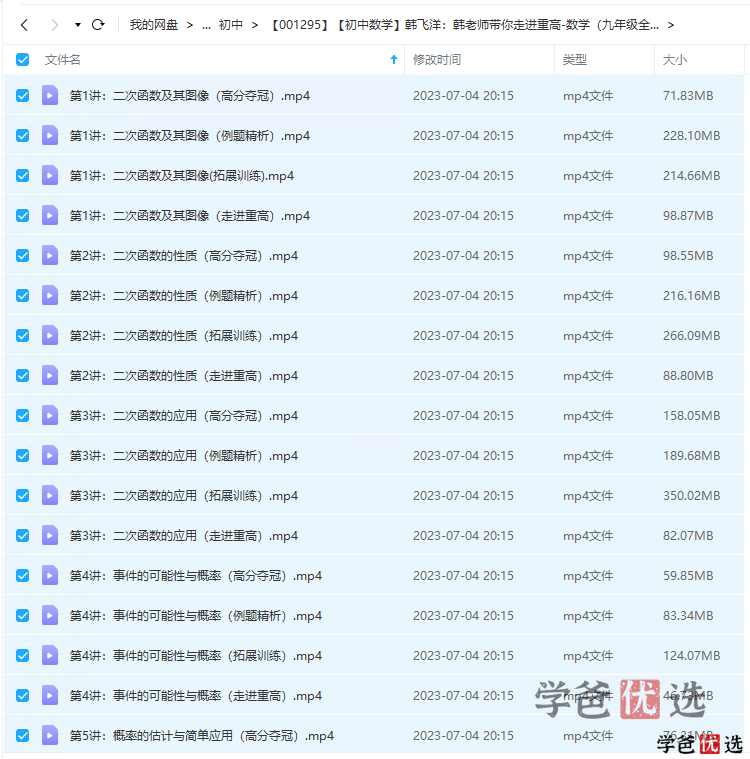Click video icon of 第4讲 (走进重高)
The width and height of the screenshot is (750, 759).
pyautogui.click(x=49, y=696)
